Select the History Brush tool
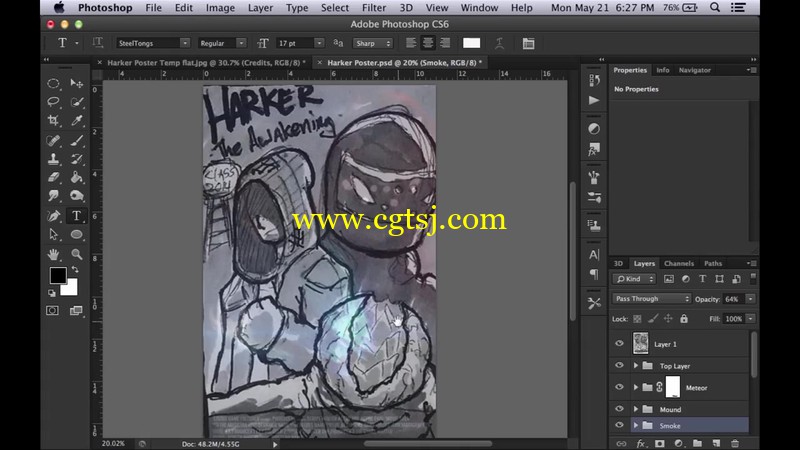The image size is (800, 450). [x=77, y=159]
